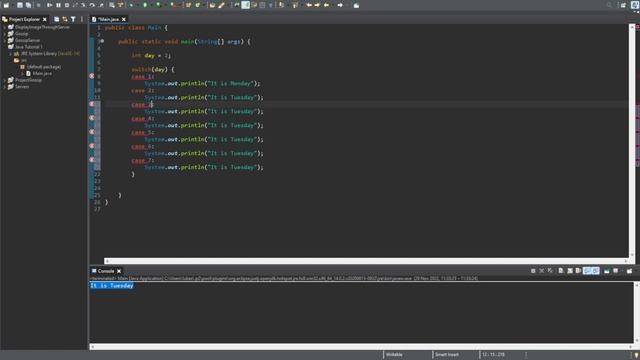Click the editor horizontal scrollbar
The height and width of the screenshot is (360, 640).
click(x=366, y=261)
